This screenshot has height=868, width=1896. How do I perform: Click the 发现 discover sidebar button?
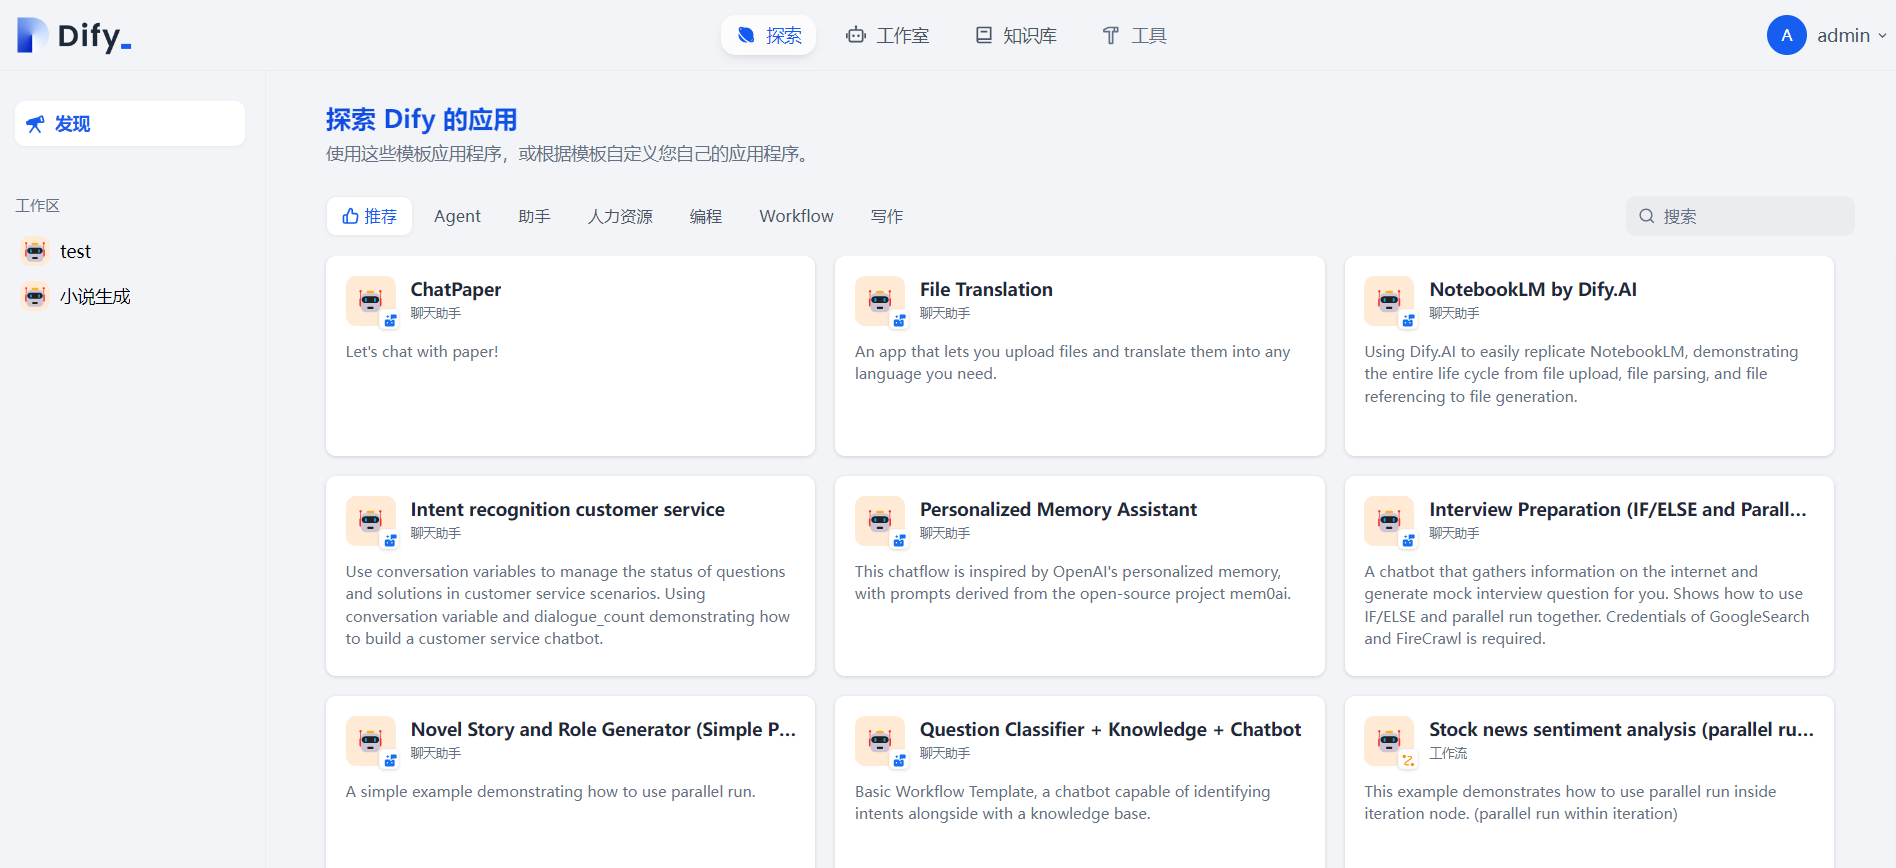click(130, 124)
